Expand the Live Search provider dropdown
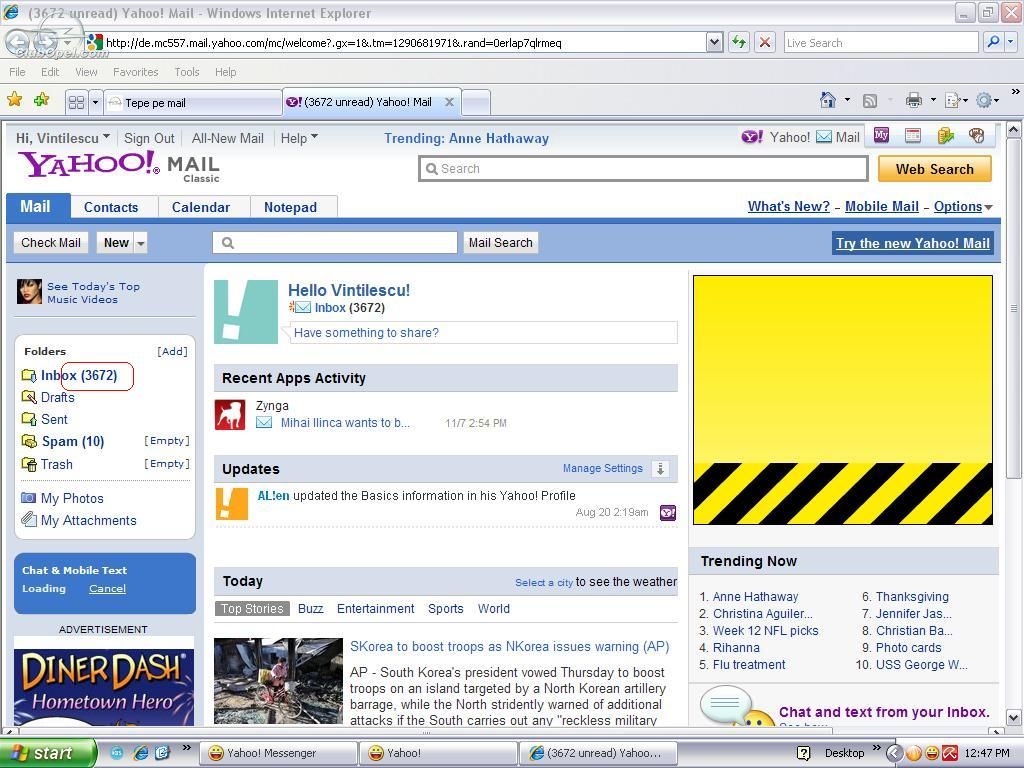Image resolution: width=1024 pixels, height=768 pixels. pyautogui.click(x=1010, y=42)
